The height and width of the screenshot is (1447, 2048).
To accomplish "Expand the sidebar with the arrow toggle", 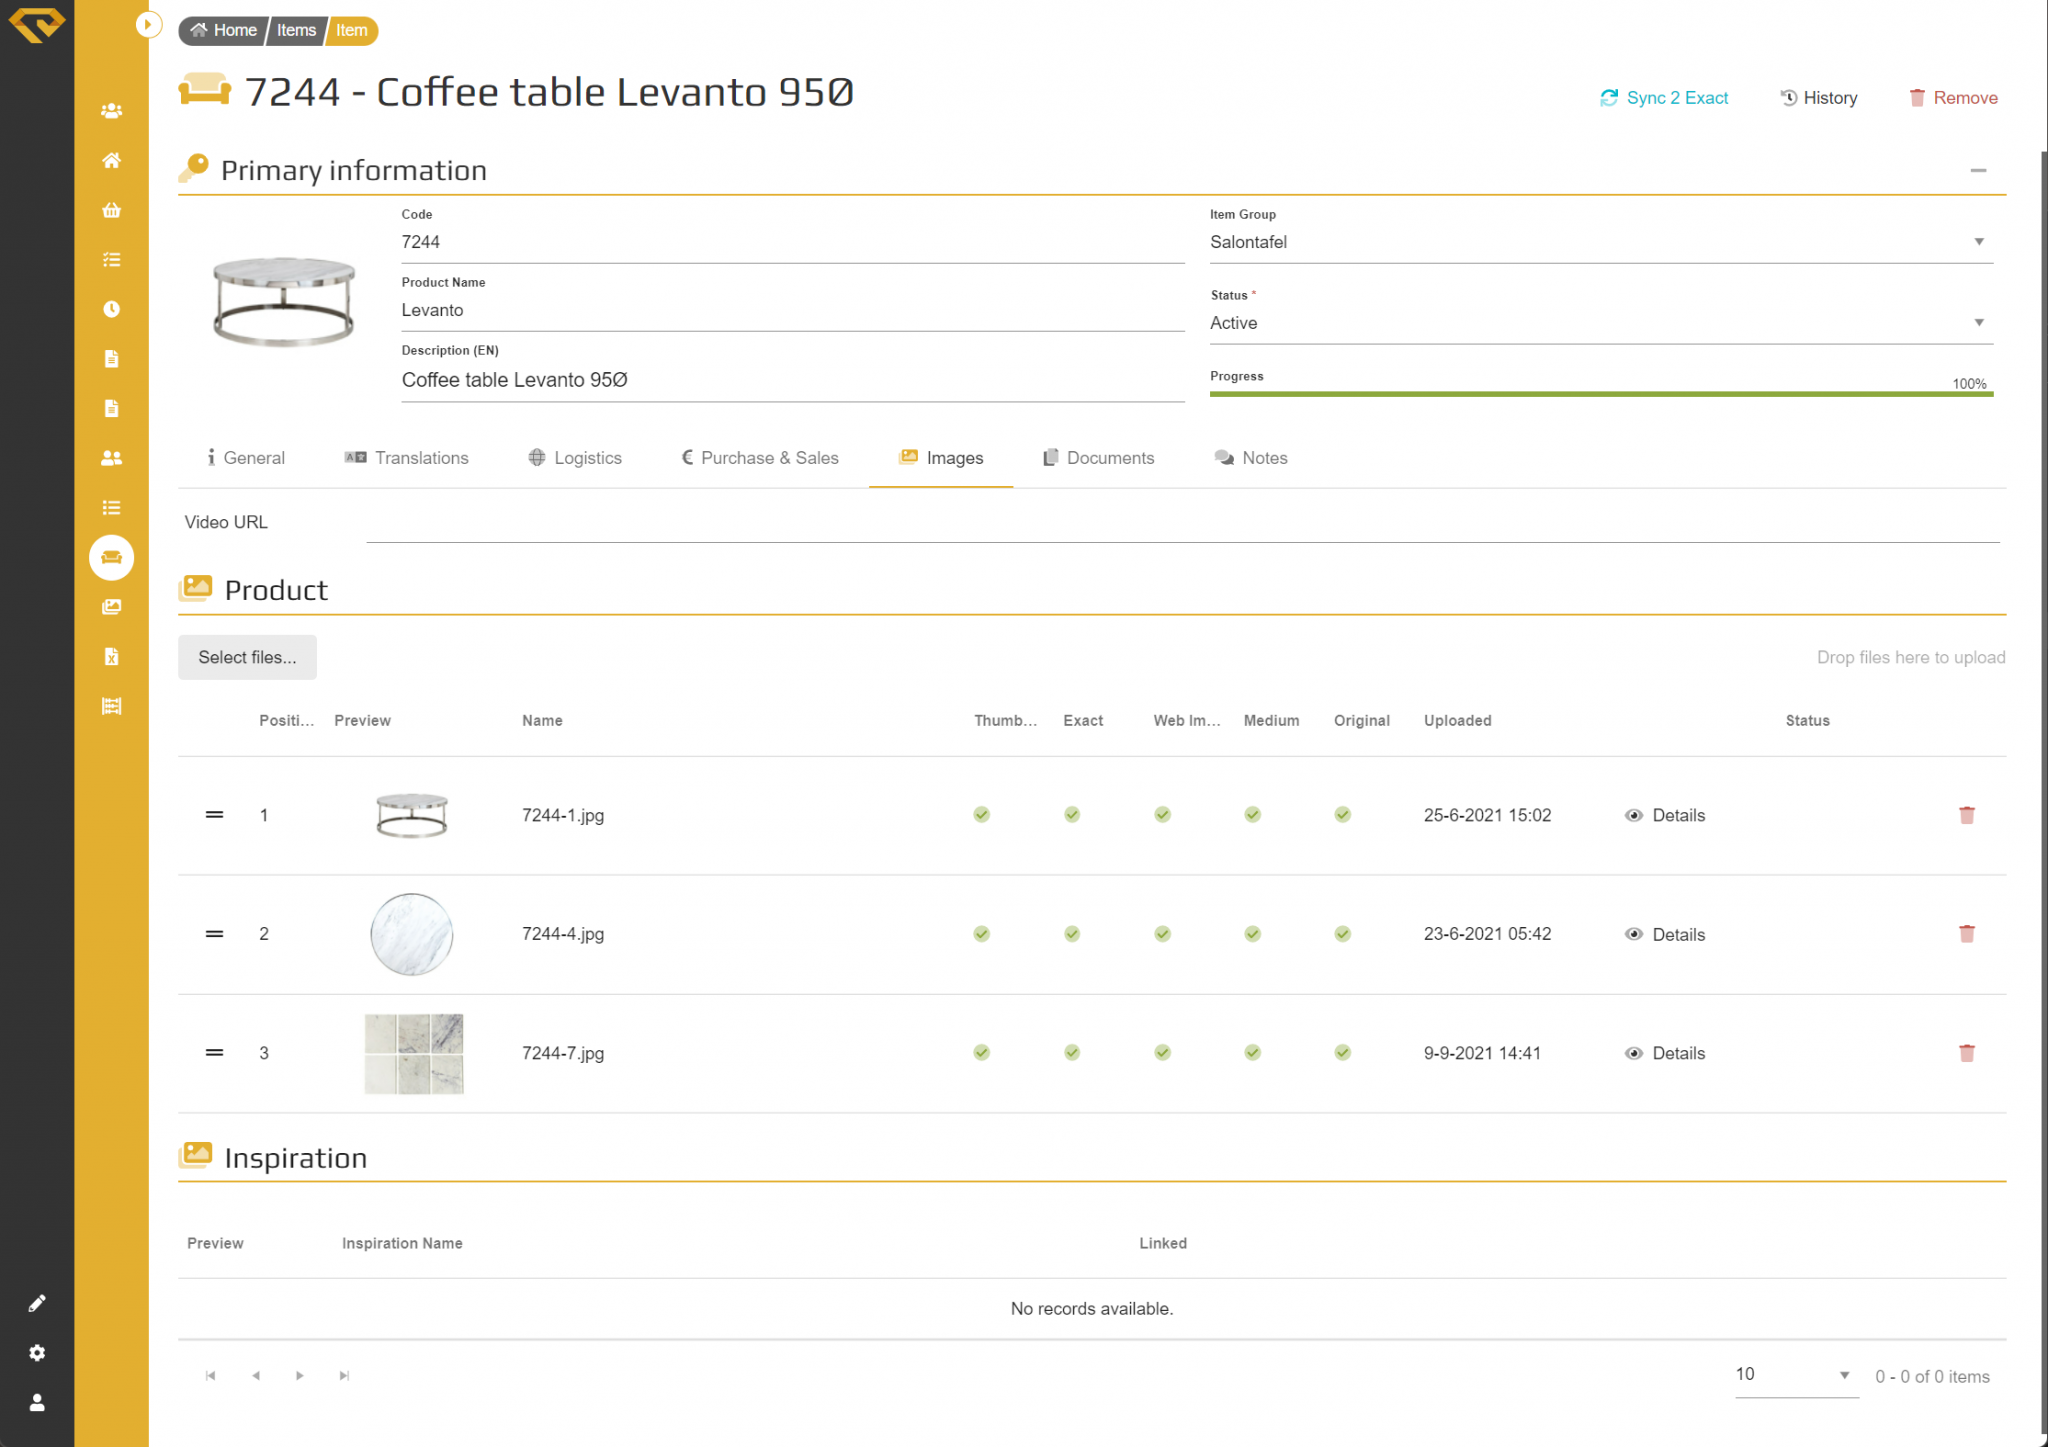I will [148, 24].
